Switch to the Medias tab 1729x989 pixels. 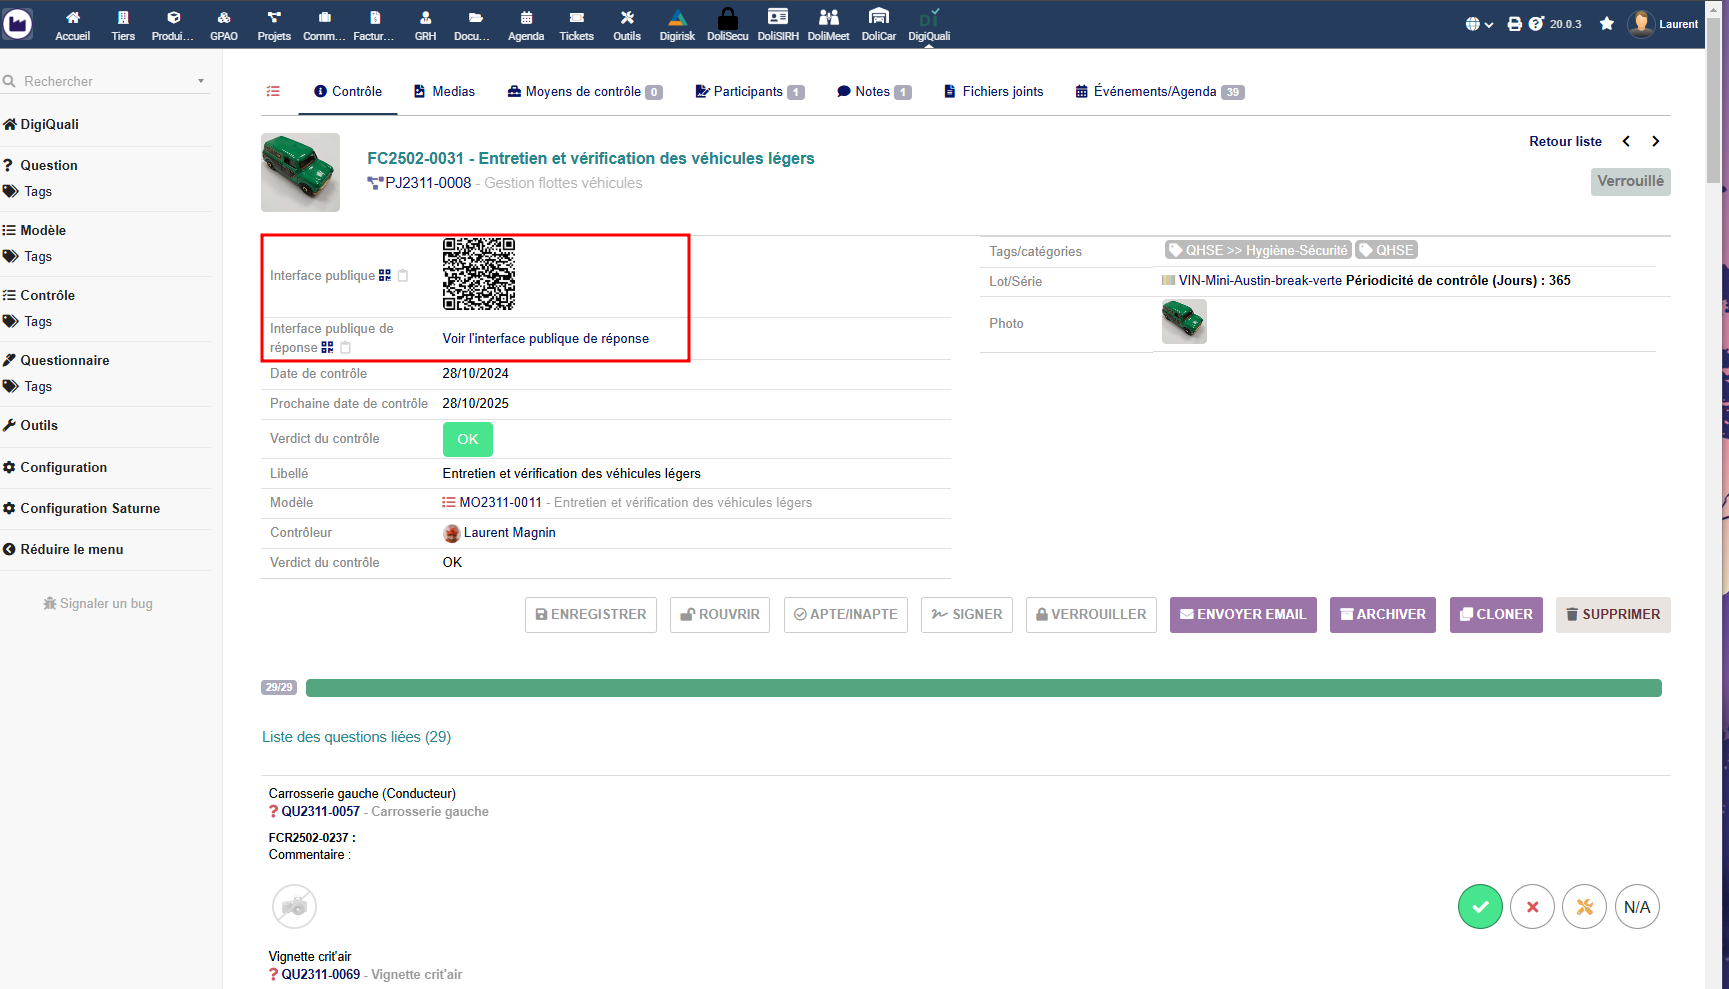[445, 91]
